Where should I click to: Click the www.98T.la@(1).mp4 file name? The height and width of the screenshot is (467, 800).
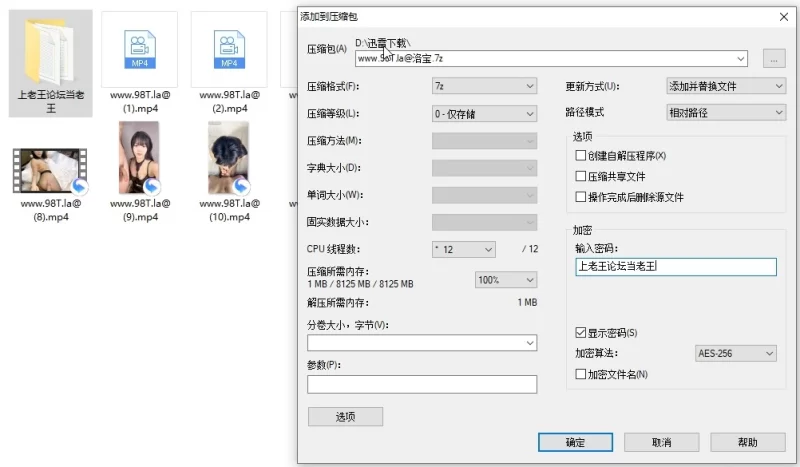coord(140,102)
